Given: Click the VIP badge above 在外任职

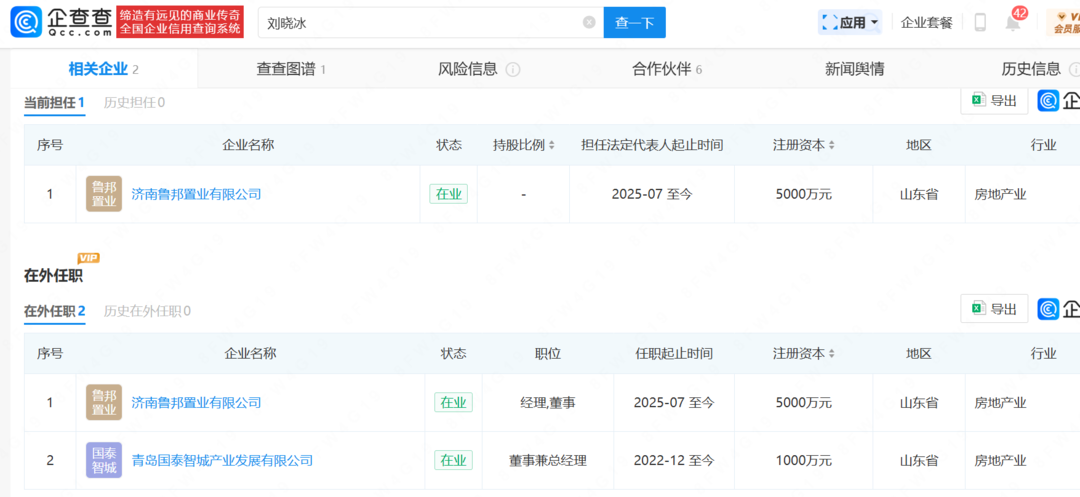Looking at the screenshot, I should point(89,258).
